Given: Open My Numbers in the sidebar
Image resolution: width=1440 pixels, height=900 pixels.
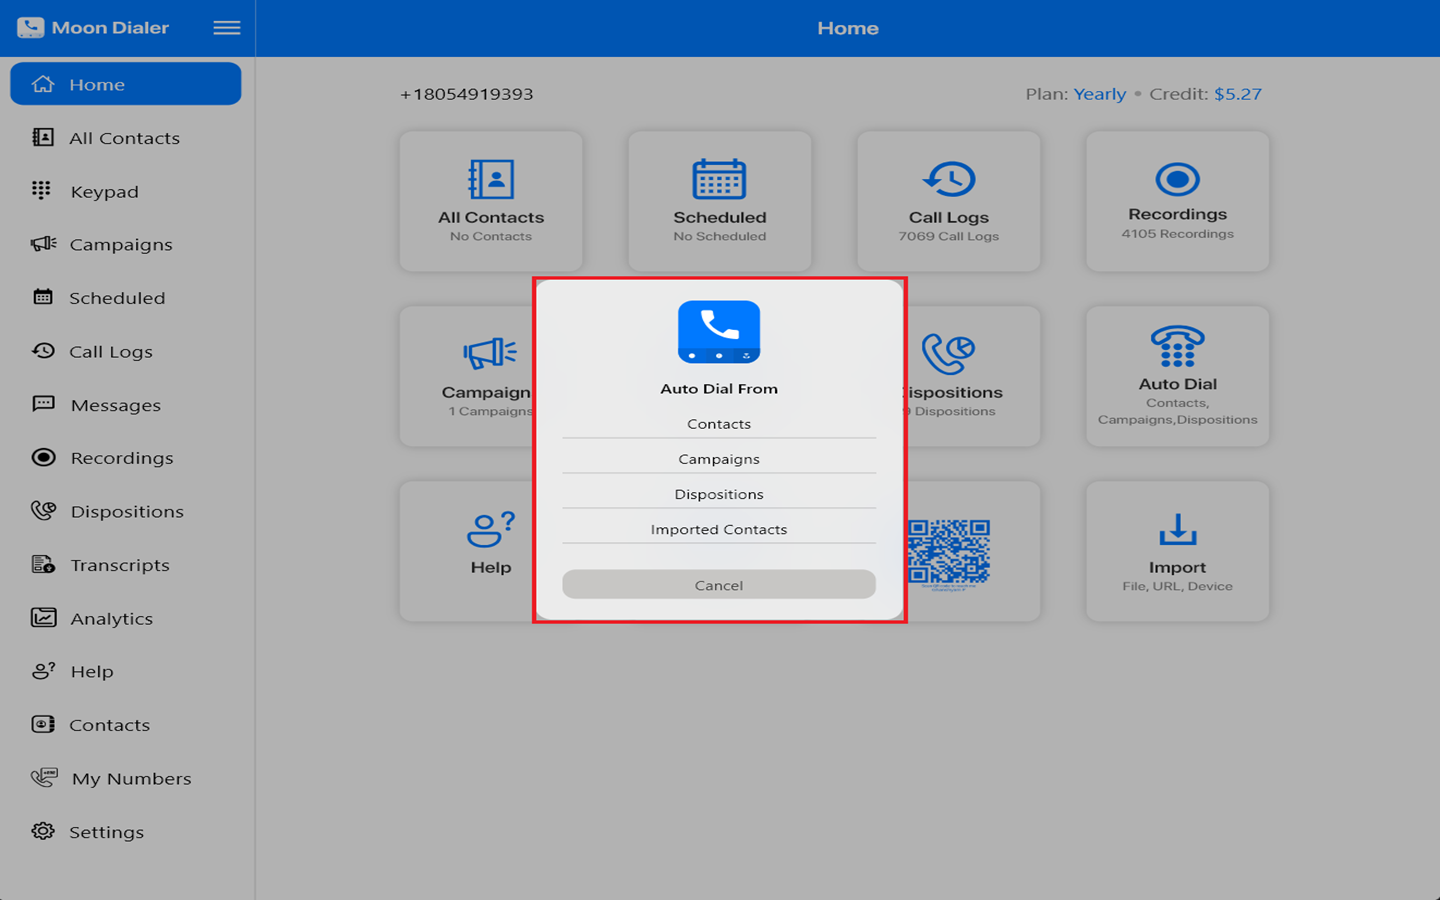Looking at the screenshot, I should pyautogui.click(x=130, y=779).
